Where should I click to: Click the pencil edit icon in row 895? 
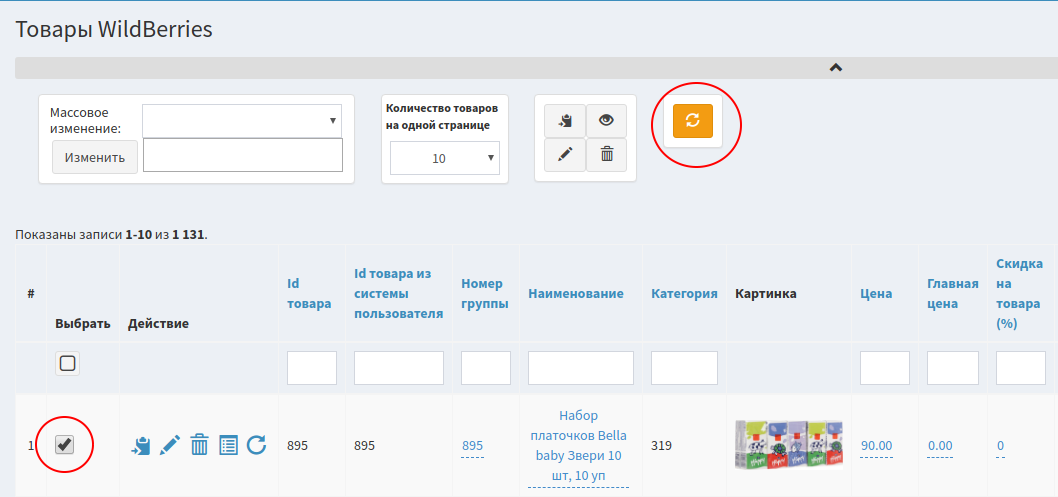click(x=169, y=445)
